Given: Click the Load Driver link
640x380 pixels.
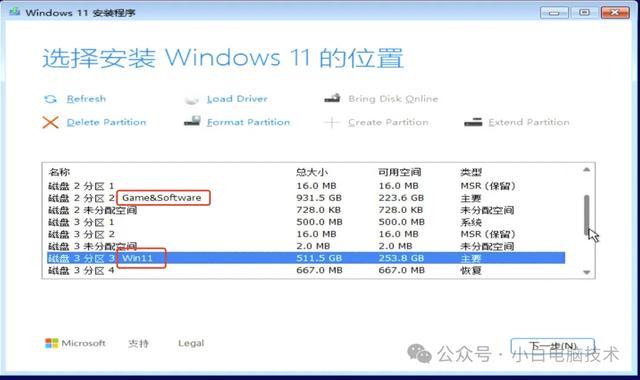Looking at the screenshot, I should click(x=237, y=99).
